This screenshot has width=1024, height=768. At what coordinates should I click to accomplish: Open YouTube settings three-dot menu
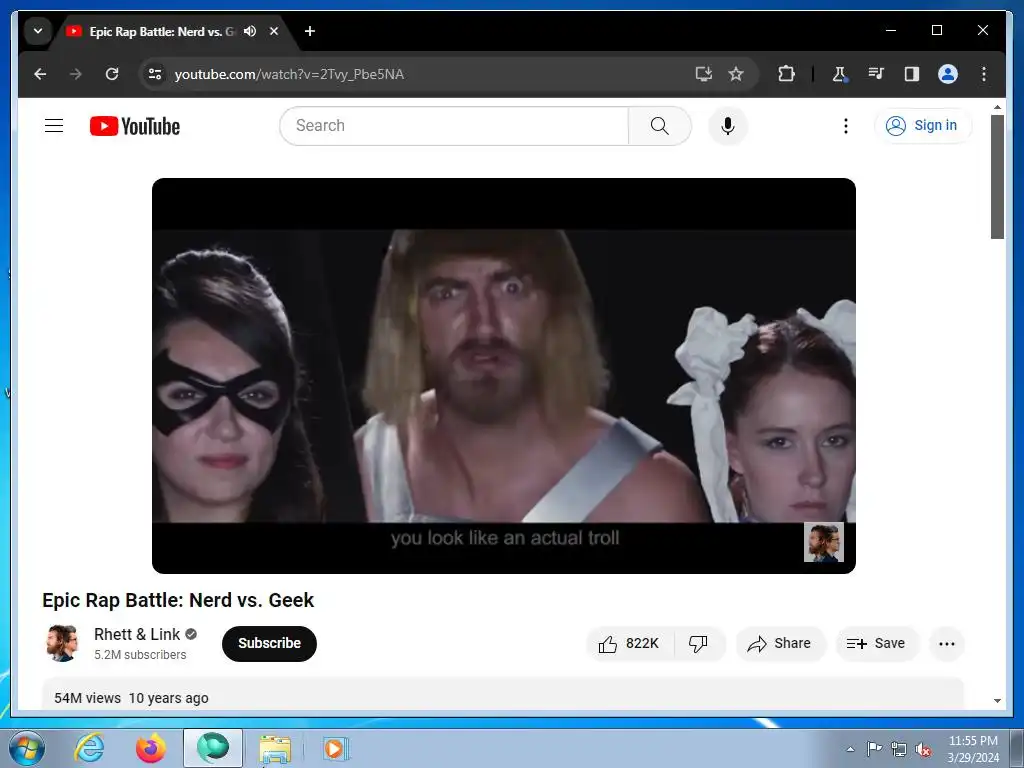[846, 125]
